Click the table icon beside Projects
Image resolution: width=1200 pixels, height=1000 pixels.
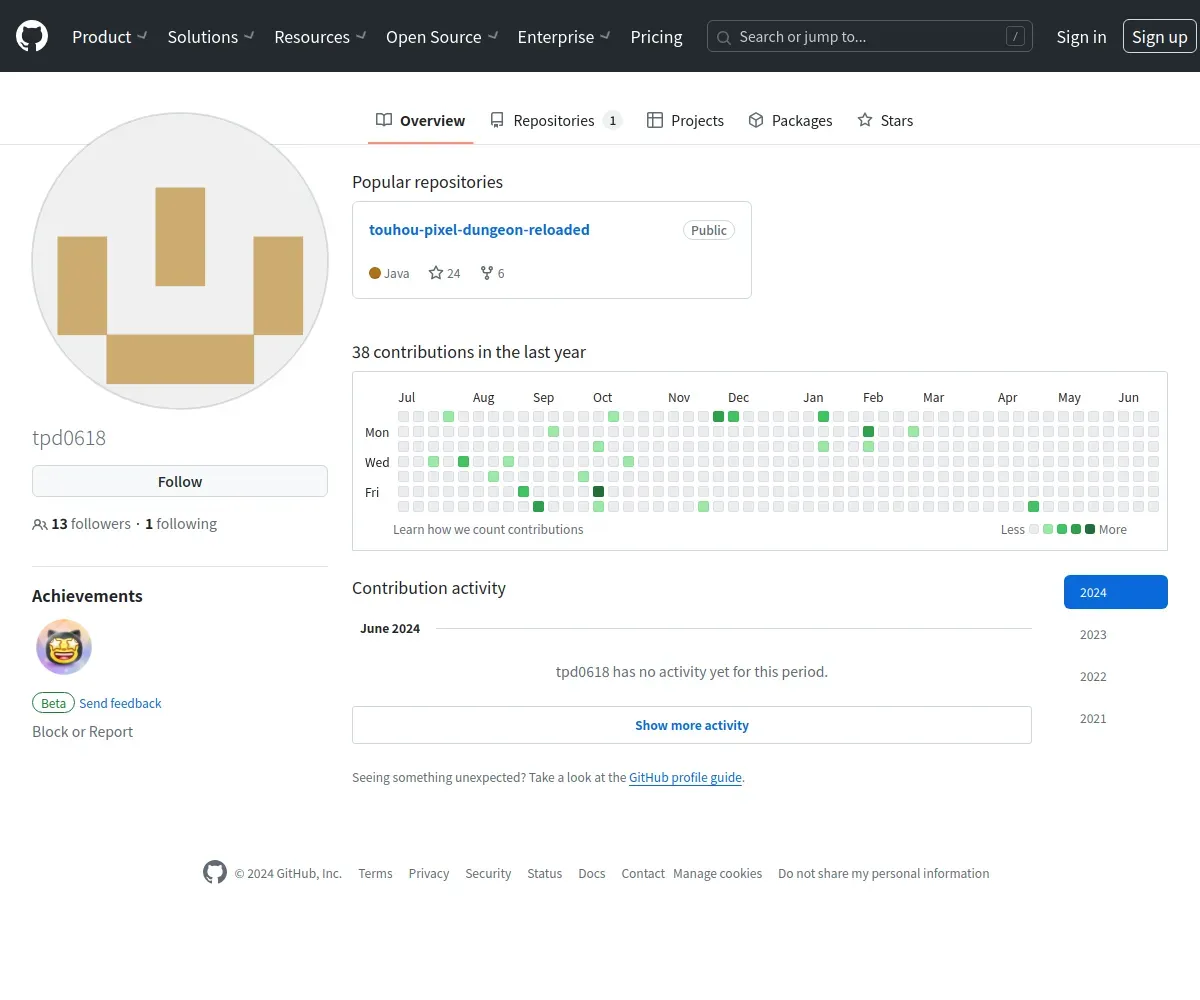pos(655,120)
